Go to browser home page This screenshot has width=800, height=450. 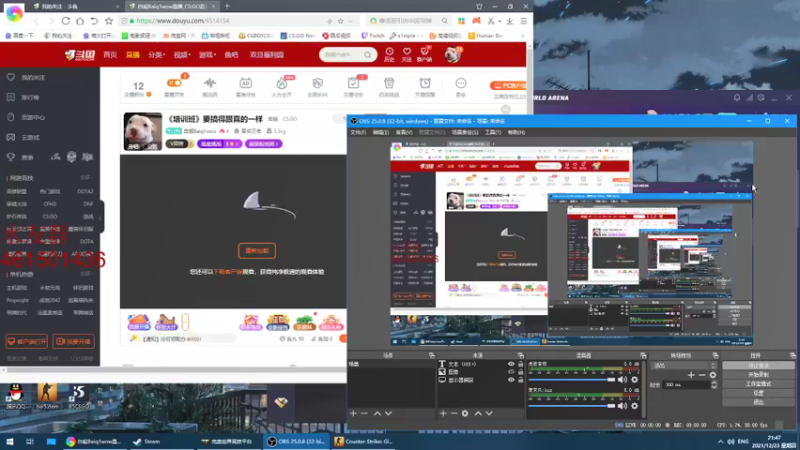click(80, 21)
